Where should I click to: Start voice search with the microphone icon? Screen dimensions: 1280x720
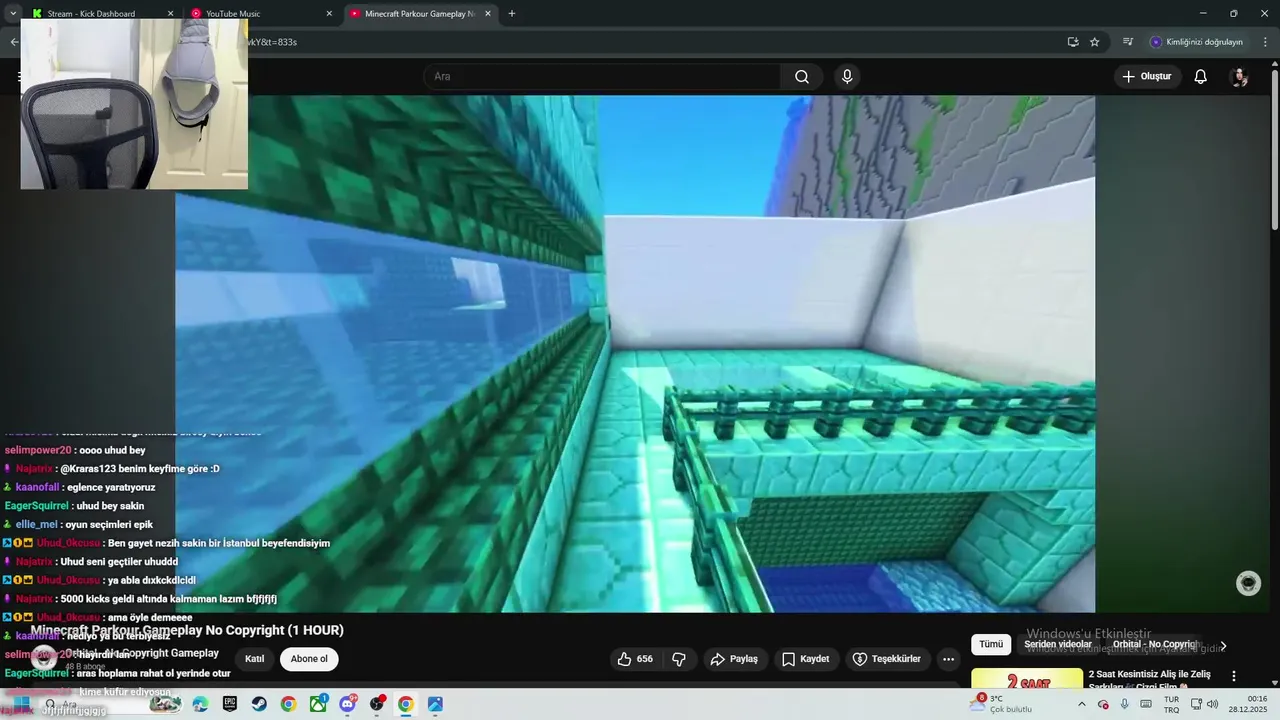click(x=847, y=76)
